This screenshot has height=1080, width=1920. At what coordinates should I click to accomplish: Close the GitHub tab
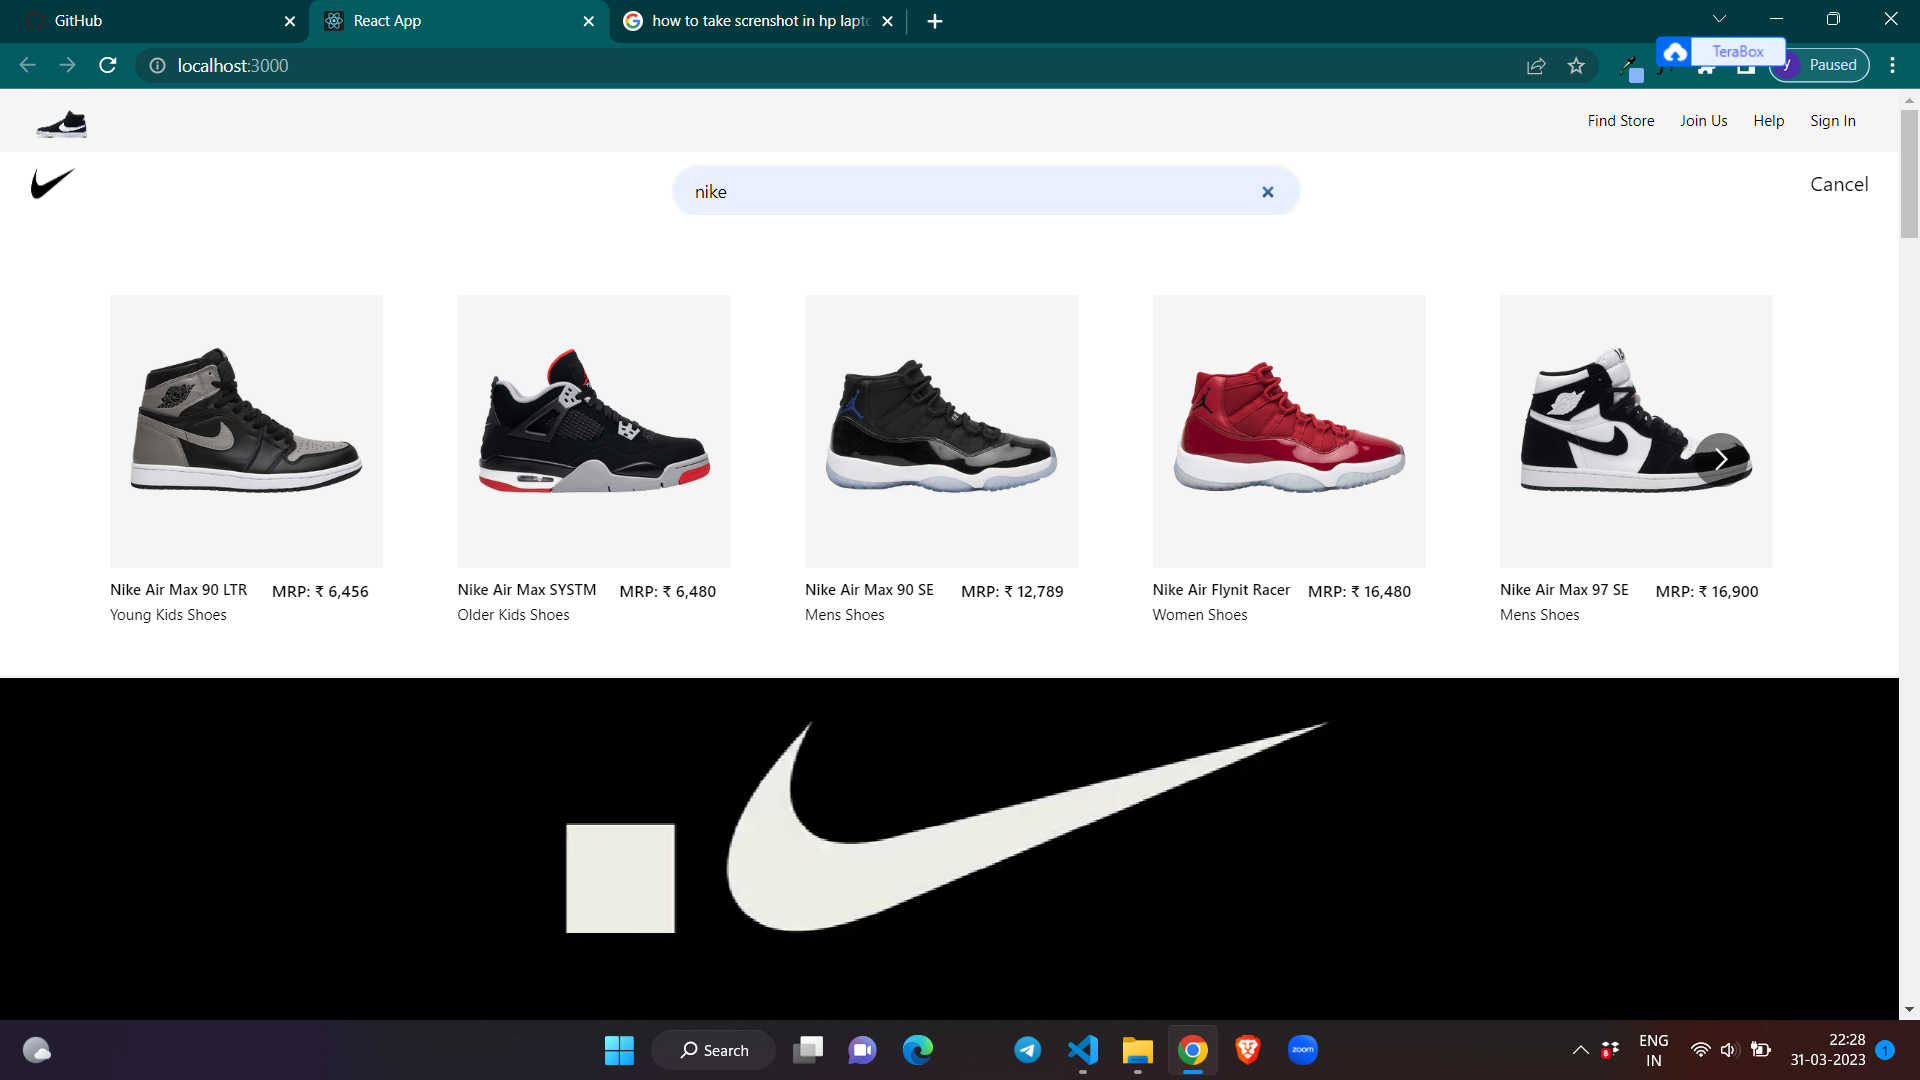(290, 21)
